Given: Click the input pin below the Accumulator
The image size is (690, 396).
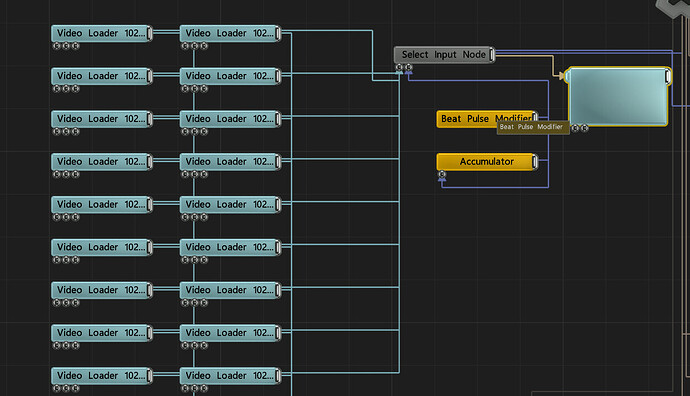Looking at the screenshot, I should (442, 174).
